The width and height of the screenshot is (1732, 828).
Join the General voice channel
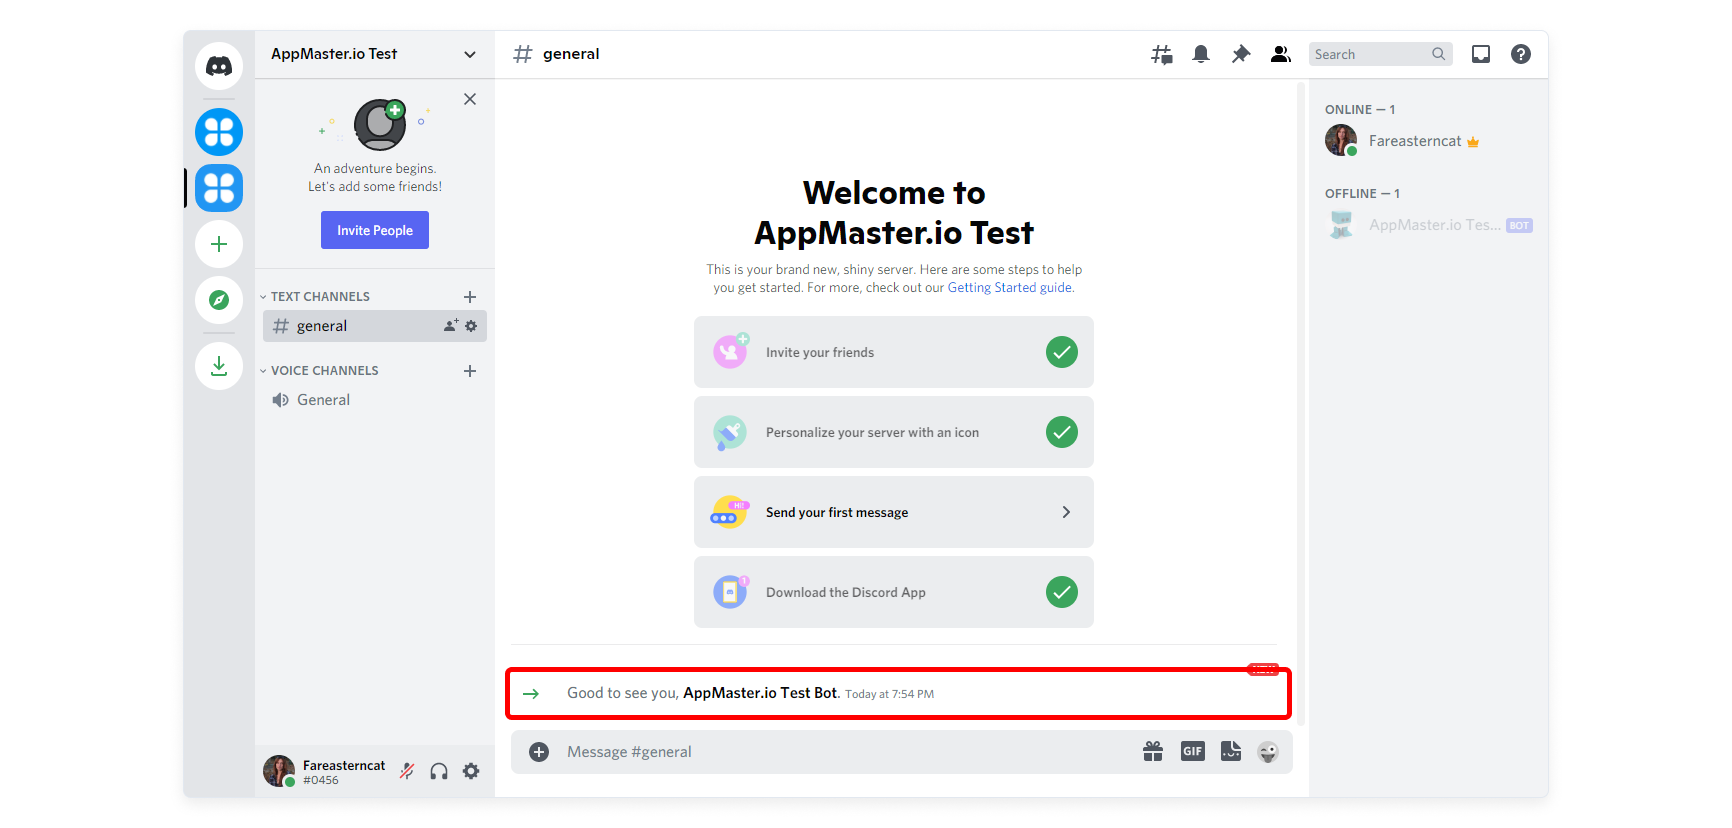coord(375,400)
